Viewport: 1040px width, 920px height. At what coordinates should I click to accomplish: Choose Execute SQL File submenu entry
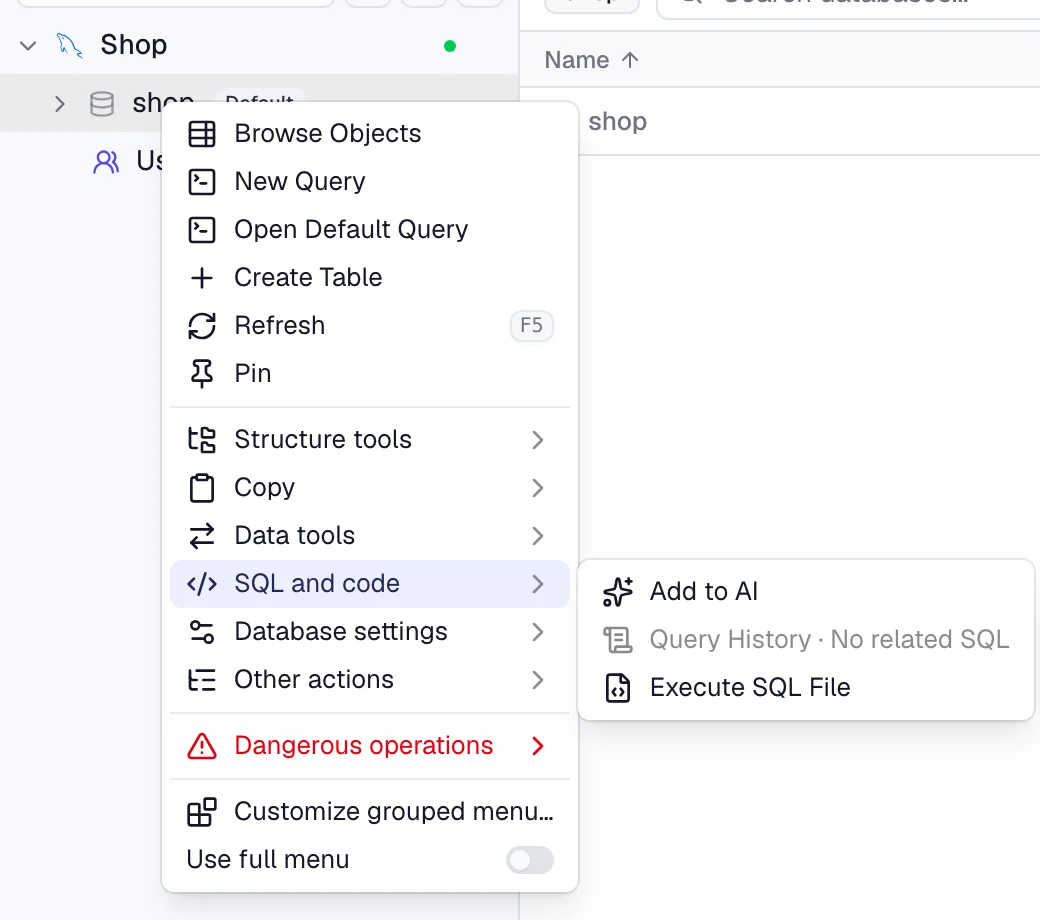806,688
